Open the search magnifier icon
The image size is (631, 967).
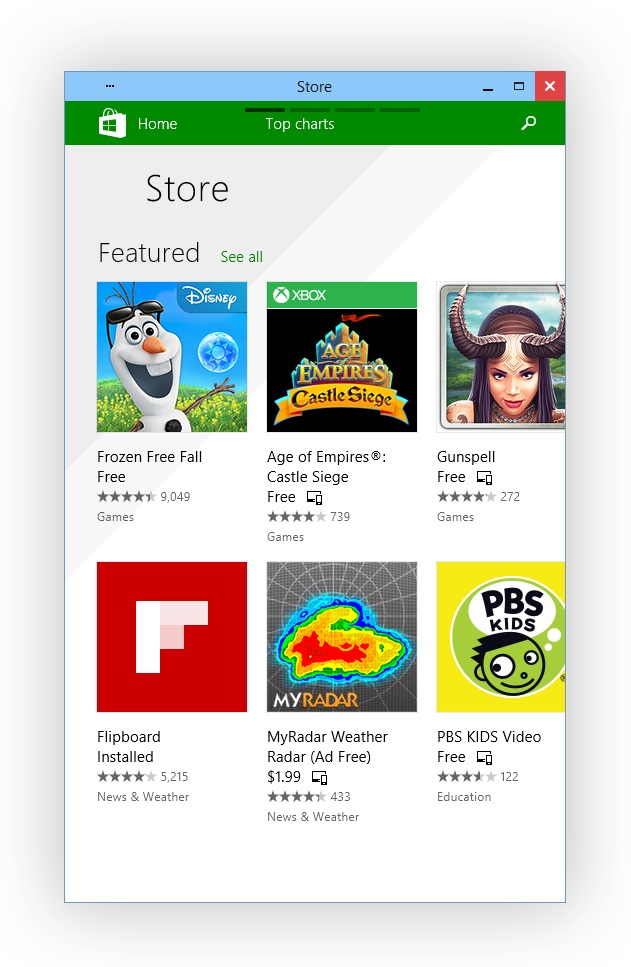coord(529,123)
